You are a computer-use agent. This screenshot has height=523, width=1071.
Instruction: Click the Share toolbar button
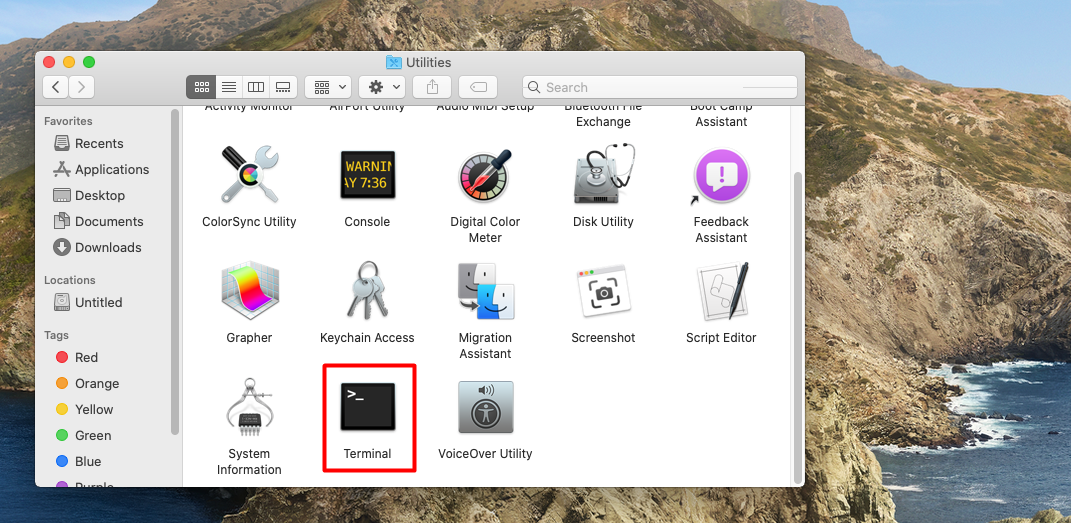(432, 87)
